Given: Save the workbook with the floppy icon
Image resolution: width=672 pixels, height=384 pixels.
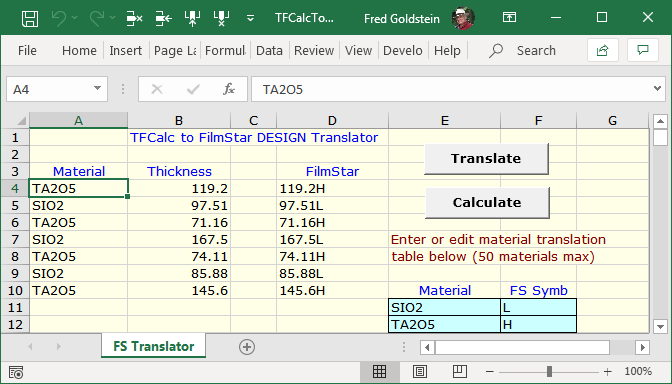Looking at the screenshot, I should click(30, 18).
